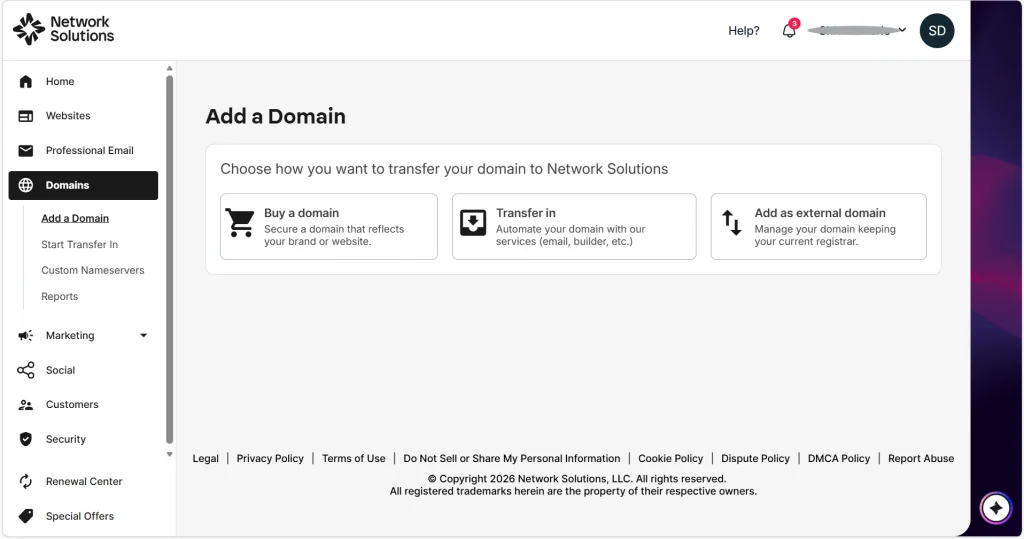Click the Special Offers tag icon
Viewport: 1024px width, 539px height.
coord(25,516)
